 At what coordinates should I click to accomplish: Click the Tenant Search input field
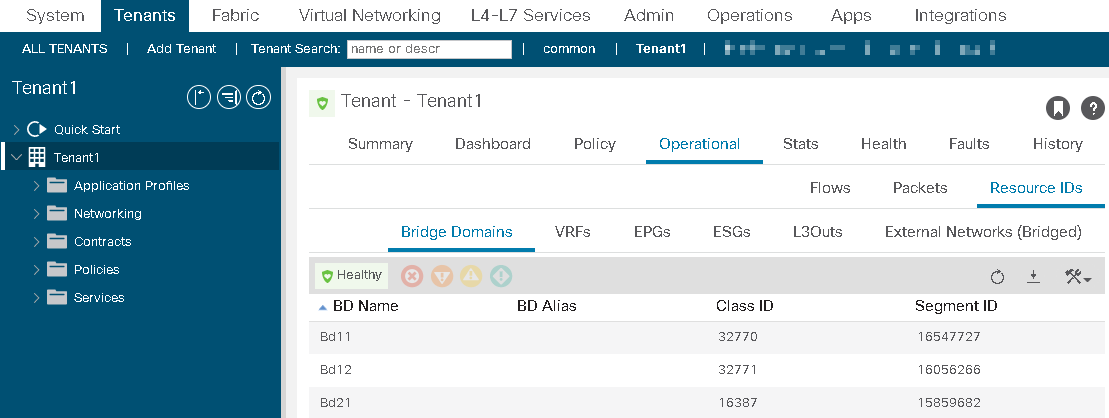[x=429, y=50]
